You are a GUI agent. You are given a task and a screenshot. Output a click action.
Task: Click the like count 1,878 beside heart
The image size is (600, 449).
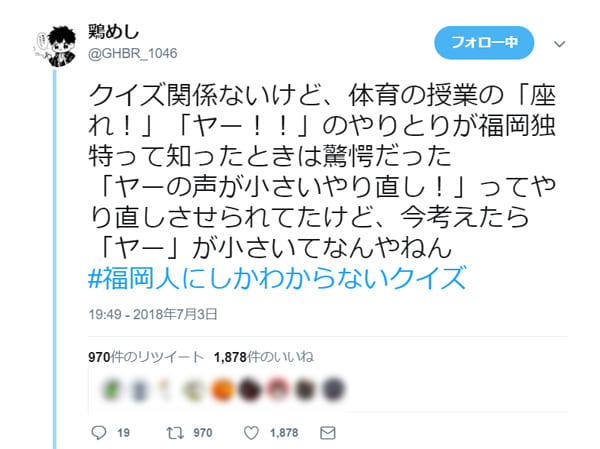tap(284, 433)
